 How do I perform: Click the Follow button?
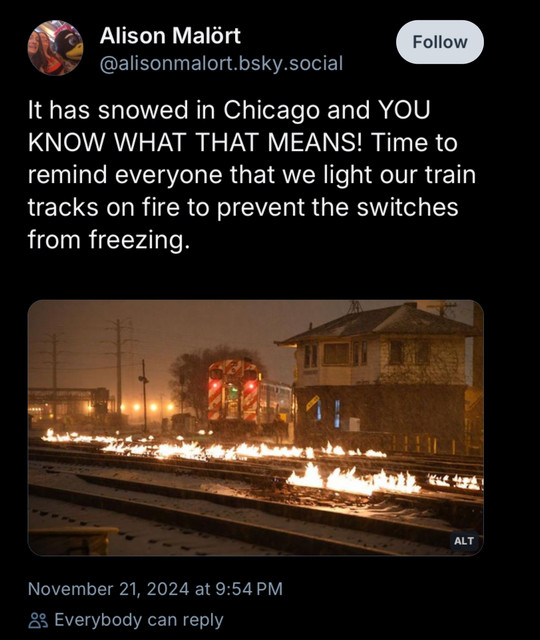440,42
